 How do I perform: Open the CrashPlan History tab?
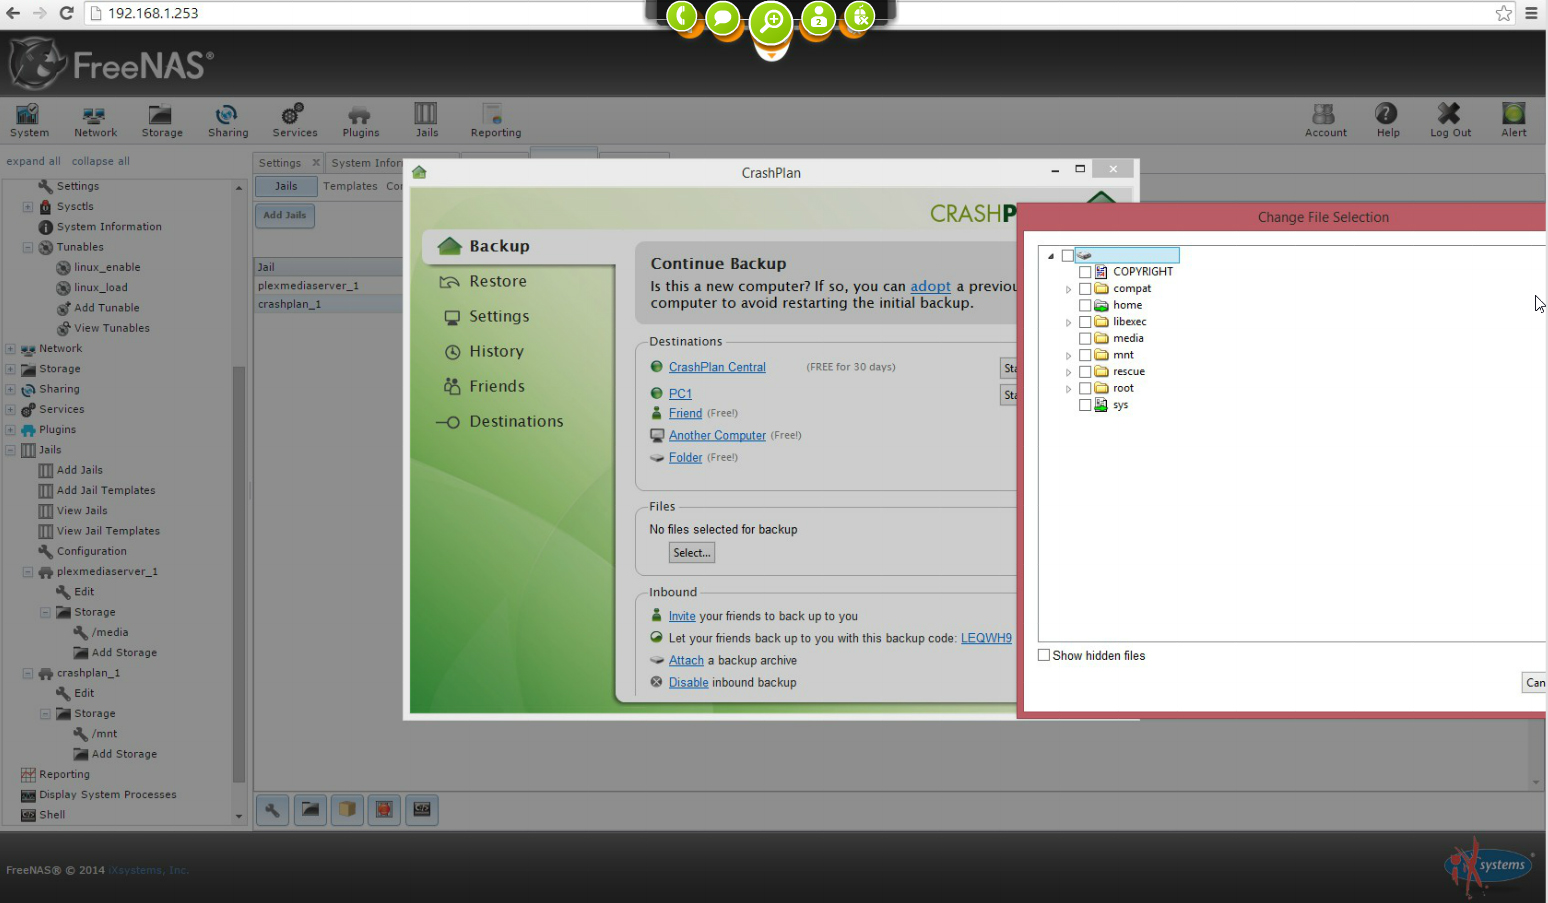(496, 351)
